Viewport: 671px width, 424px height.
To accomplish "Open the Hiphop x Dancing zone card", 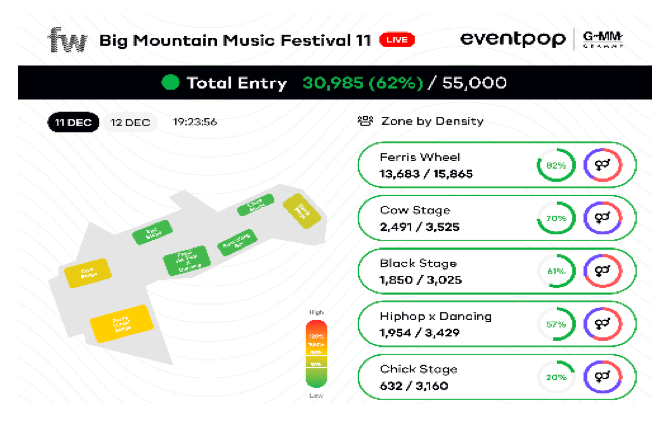I will (497, 324).
